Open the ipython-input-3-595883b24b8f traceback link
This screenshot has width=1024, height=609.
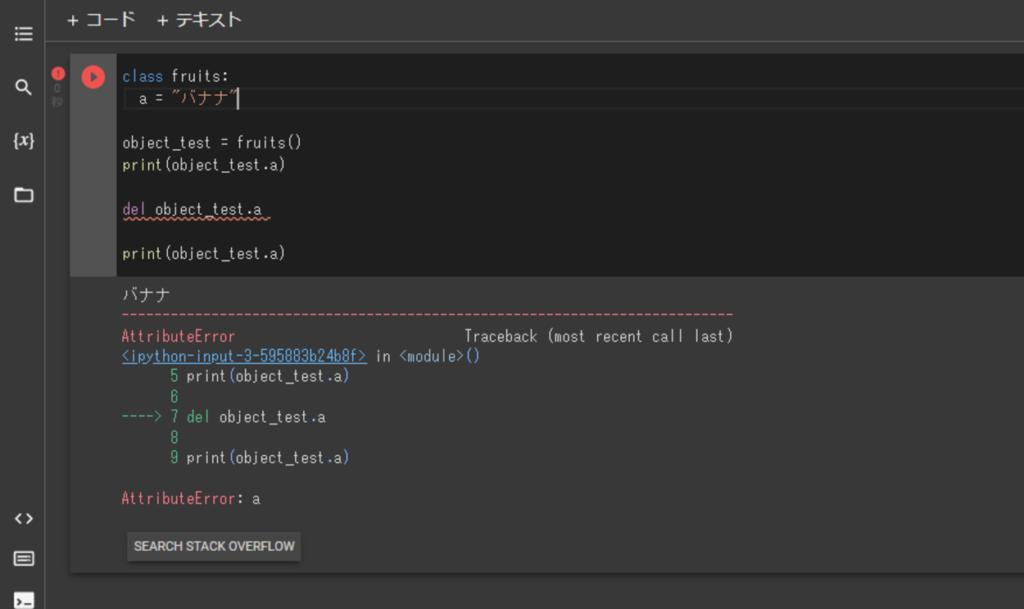tap(244, 356)
